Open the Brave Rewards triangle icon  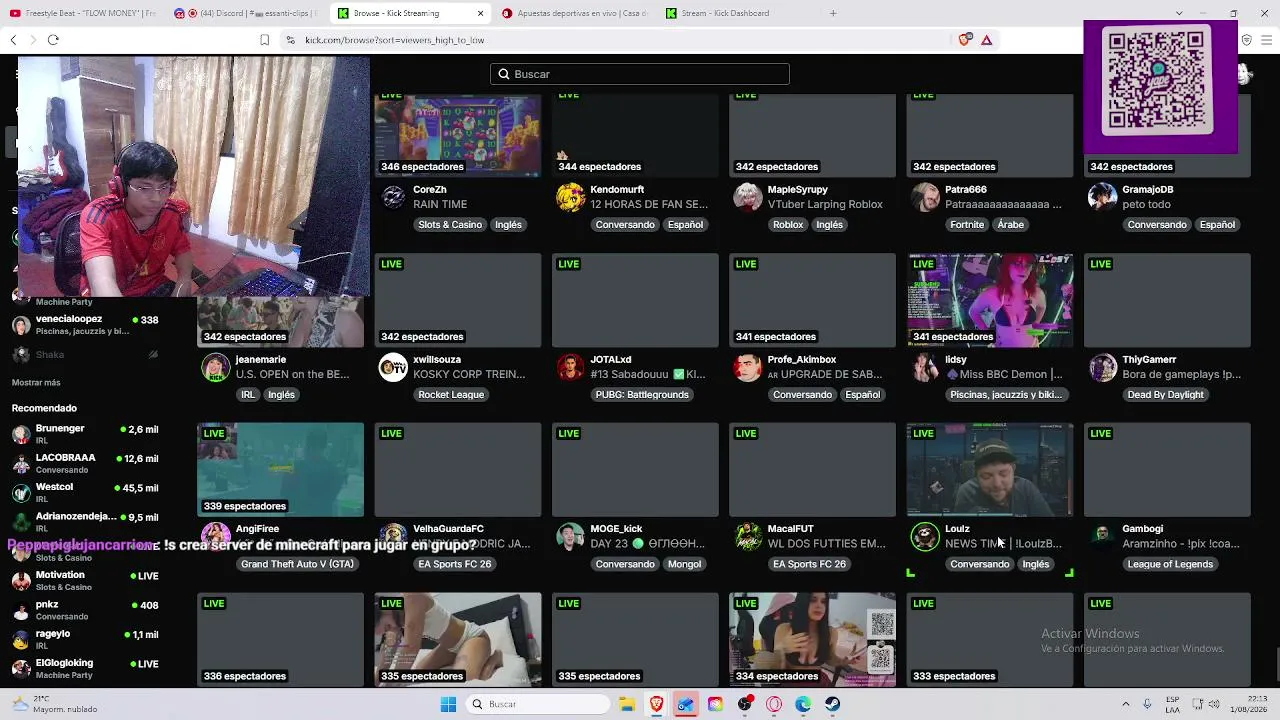pos(986,40)
